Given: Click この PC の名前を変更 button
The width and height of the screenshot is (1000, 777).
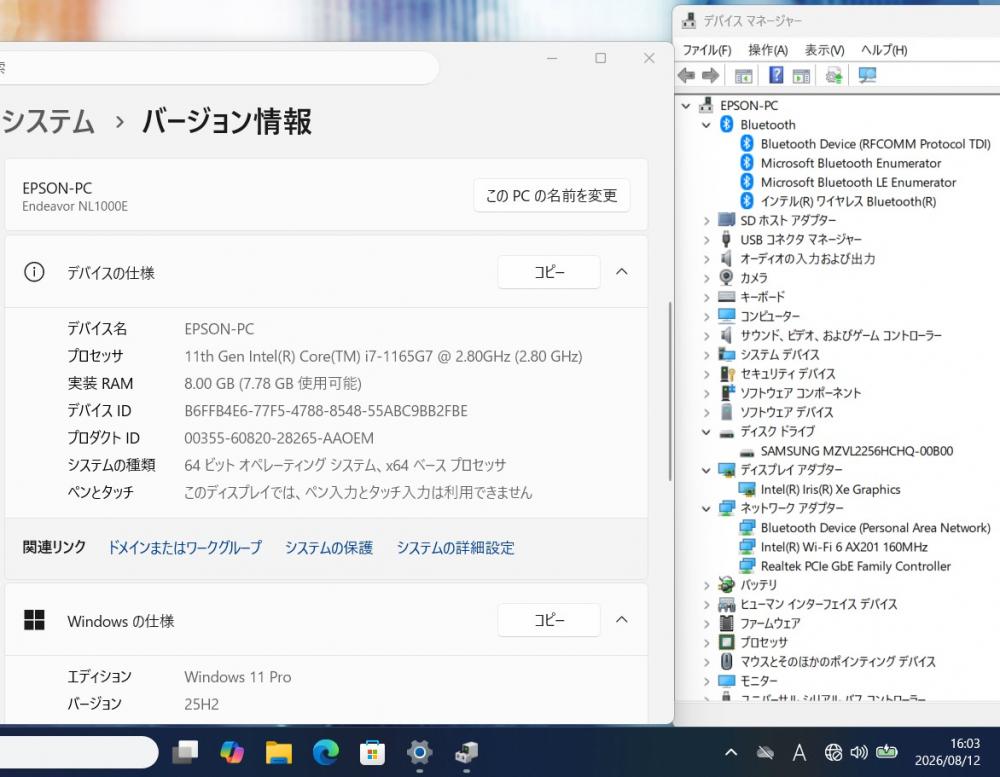Looking at the screenshot, I should [x=552, y=195].
